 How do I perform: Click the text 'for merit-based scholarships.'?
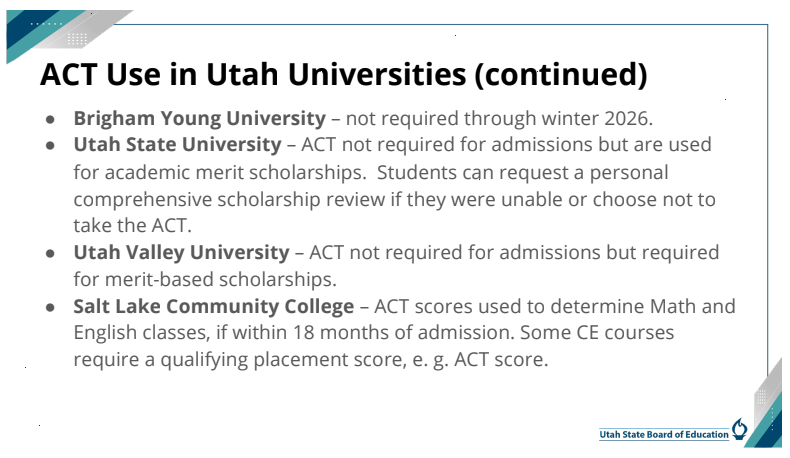coord(205,279)
